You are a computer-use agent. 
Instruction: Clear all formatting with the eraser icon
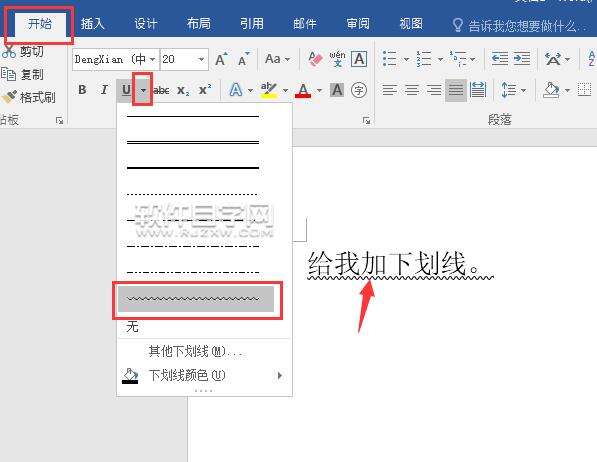[315, 59]
